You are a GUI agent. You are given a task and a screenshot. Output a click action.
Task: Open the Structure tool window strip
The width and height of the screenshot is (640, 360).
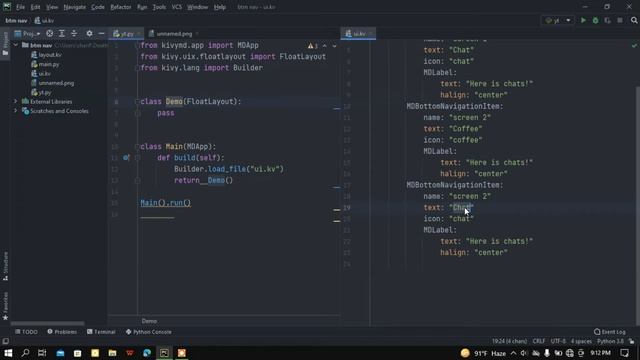(x=5, y=265)
